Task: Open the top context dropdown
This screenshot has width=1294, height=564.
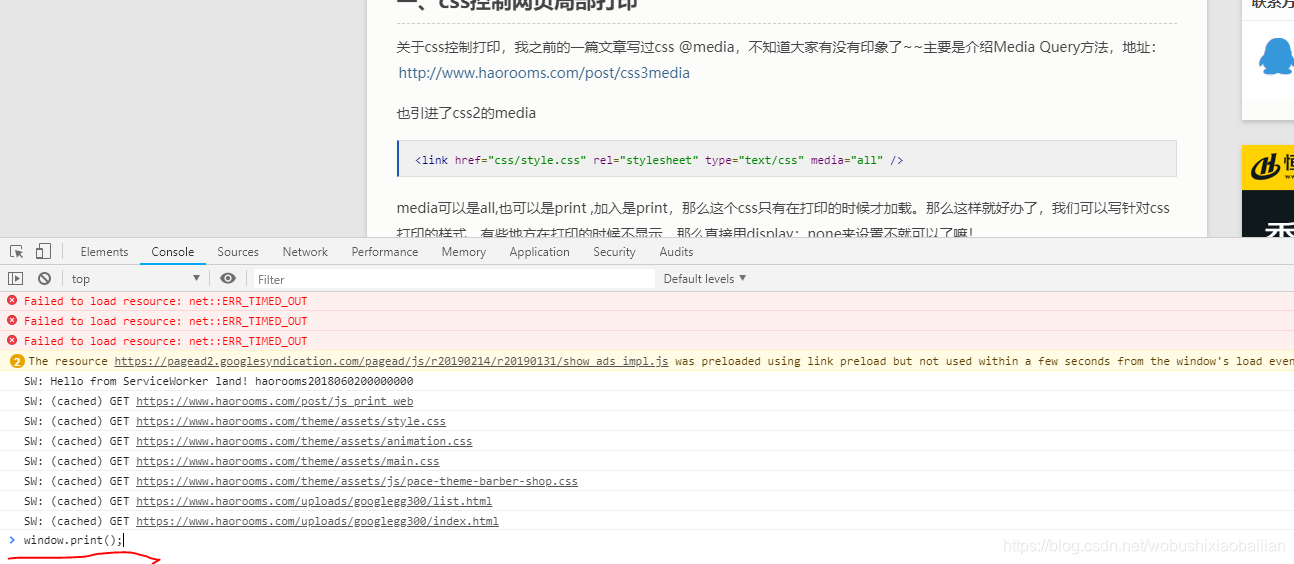Action: coord(136,279)
